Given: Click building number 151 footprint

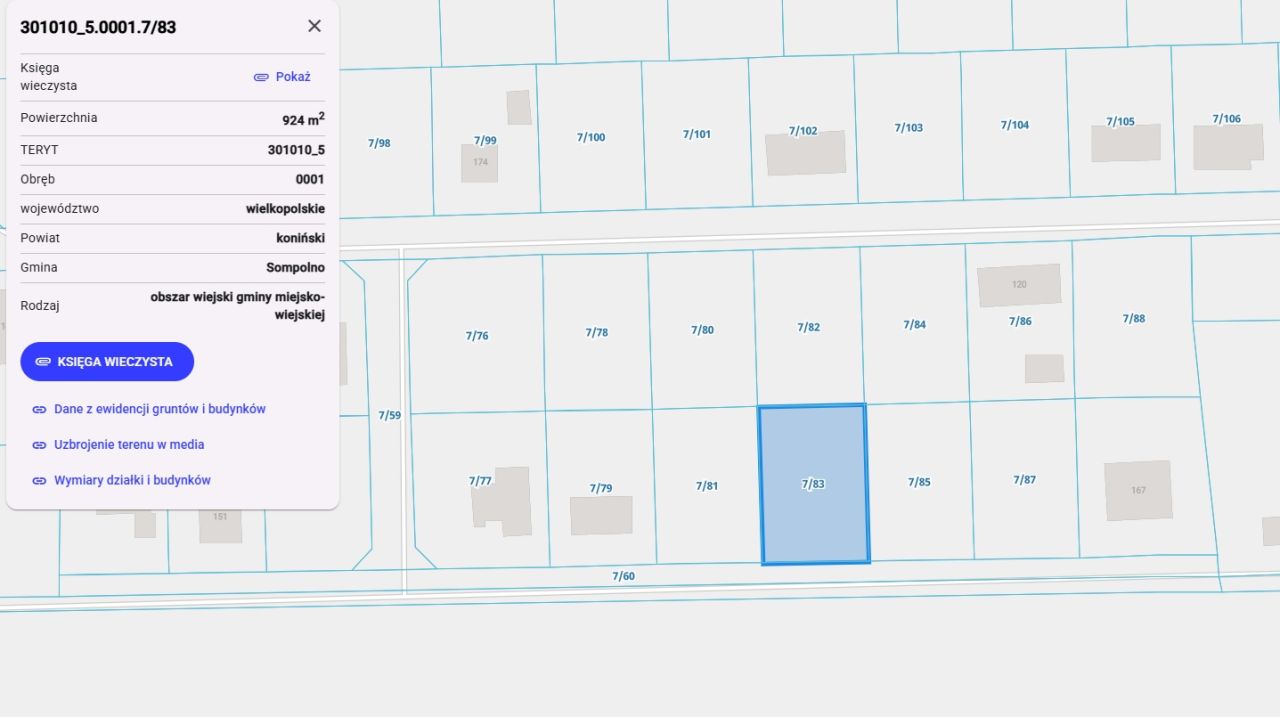Looking at the screenshot, I should click(220, 524).
